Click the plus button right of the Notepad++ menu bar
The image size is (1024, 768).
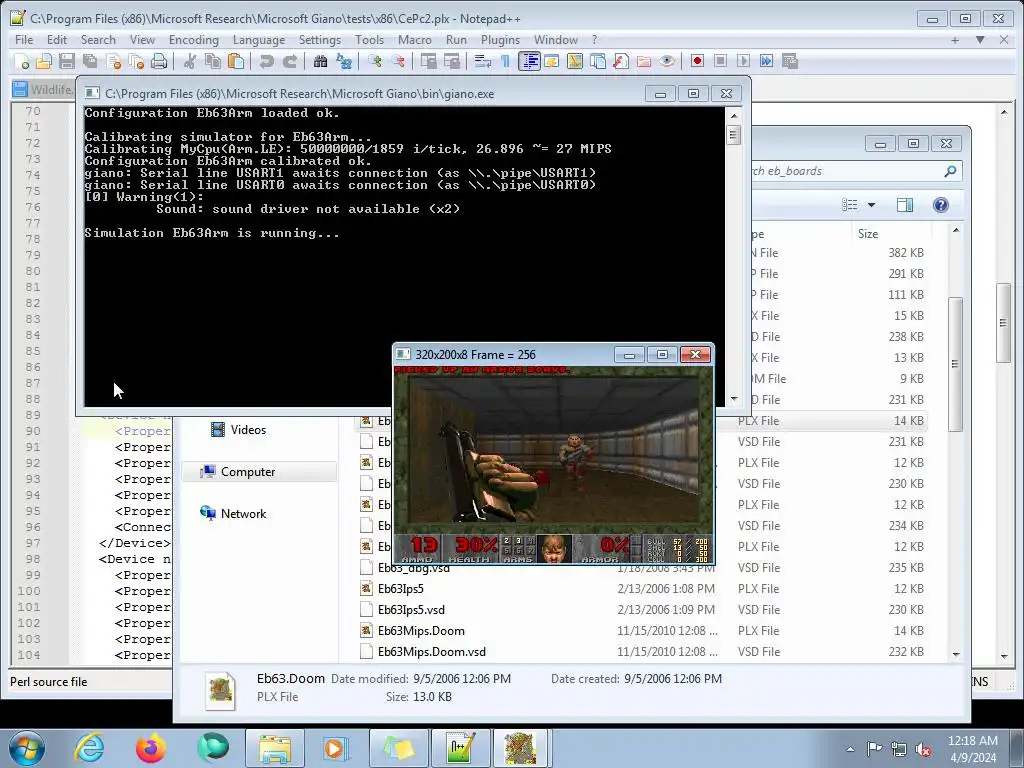[x=955, y=40]
